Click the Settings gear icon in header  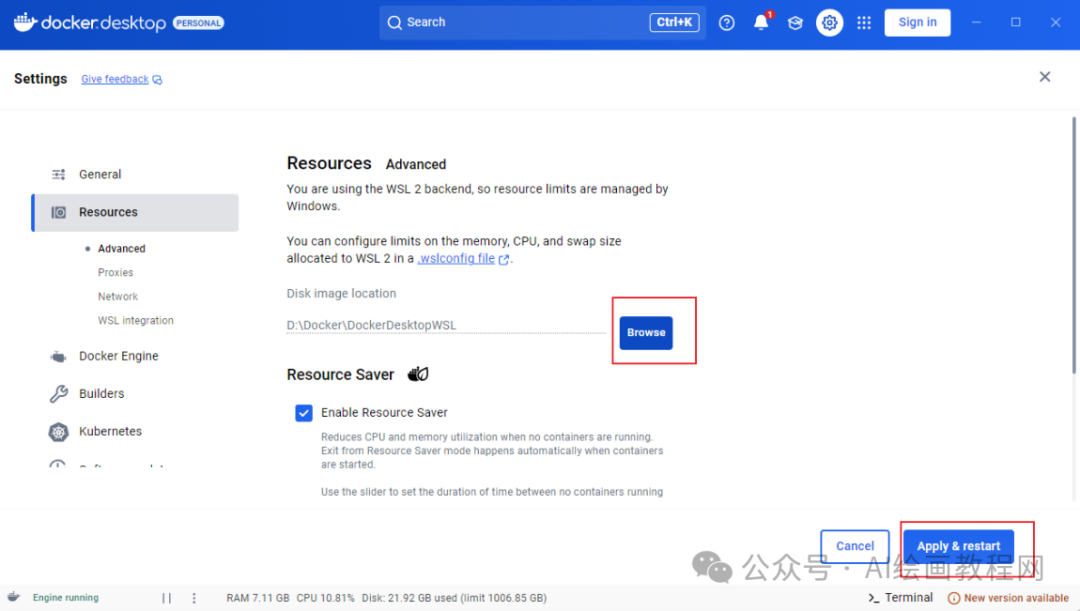click(829, 23)
